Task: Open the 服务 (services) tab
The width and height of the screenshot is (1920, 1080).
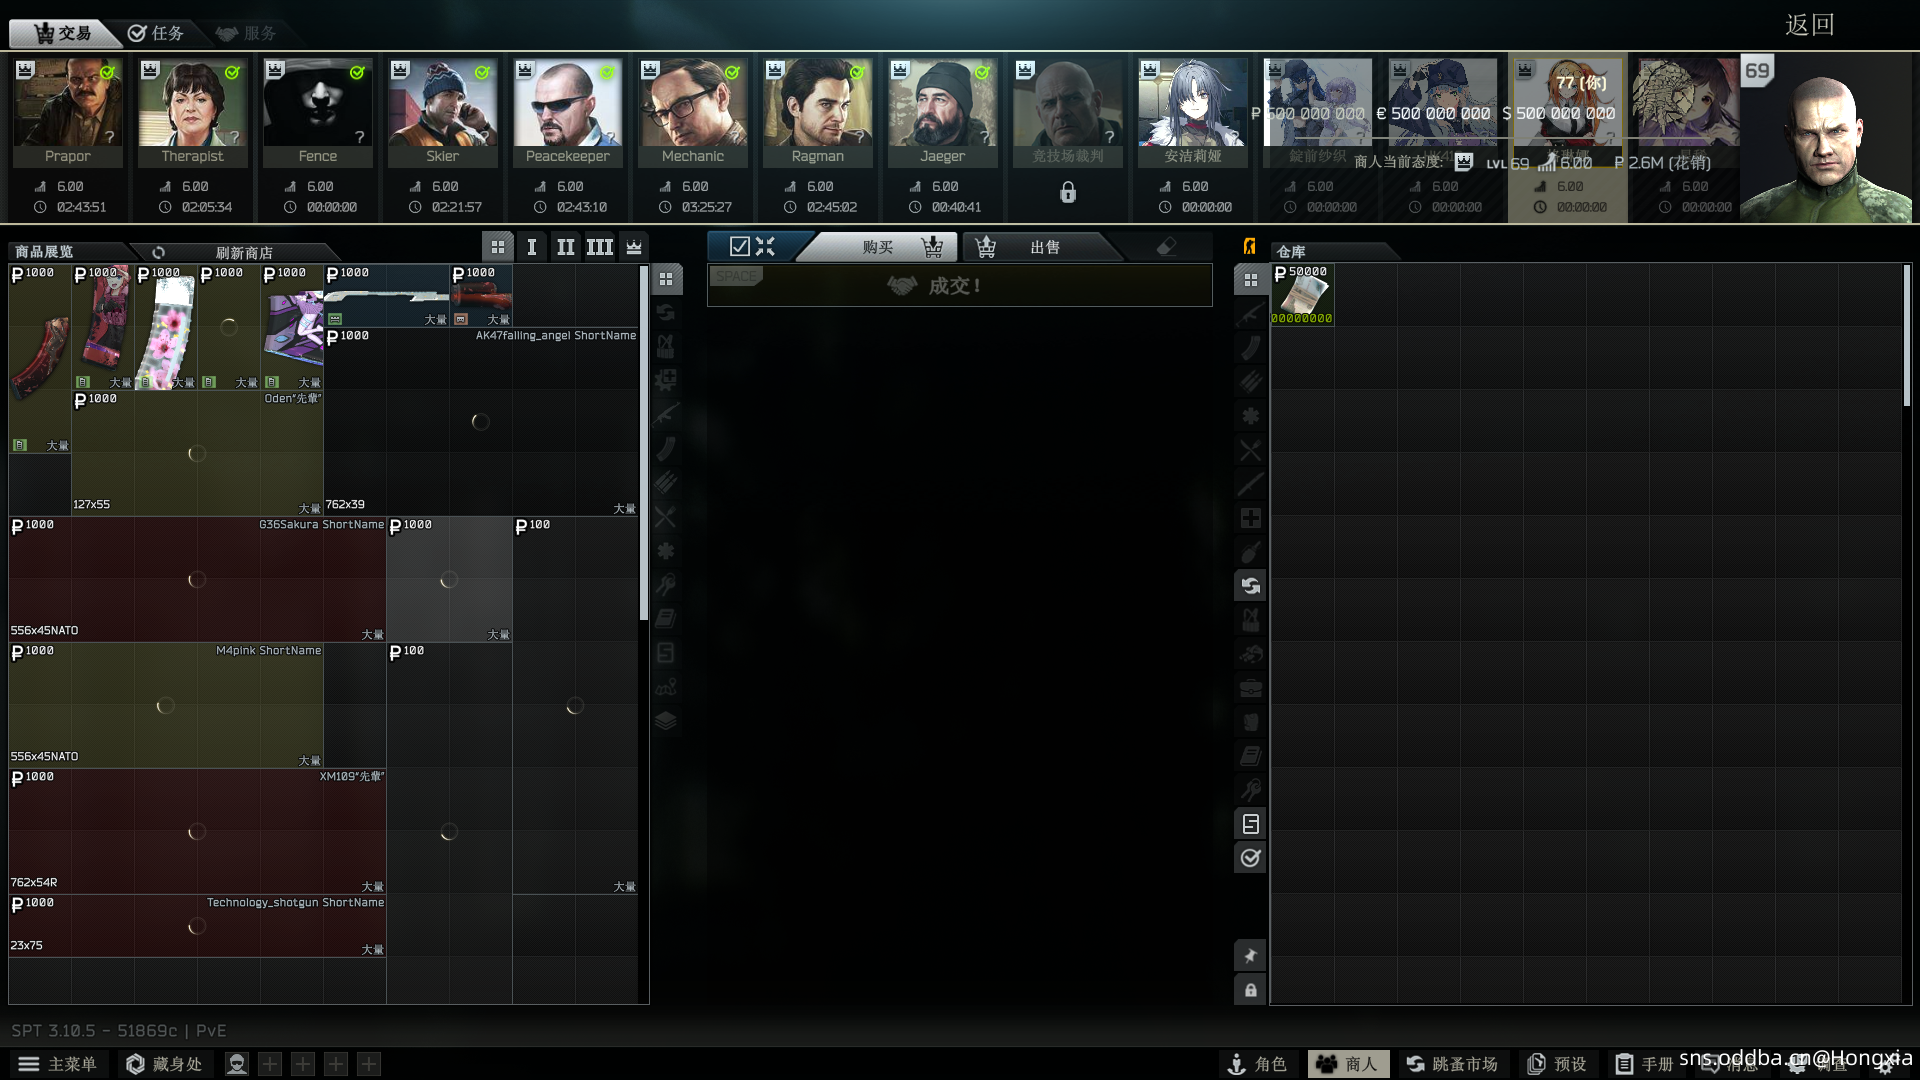Action: click(247, 33)
